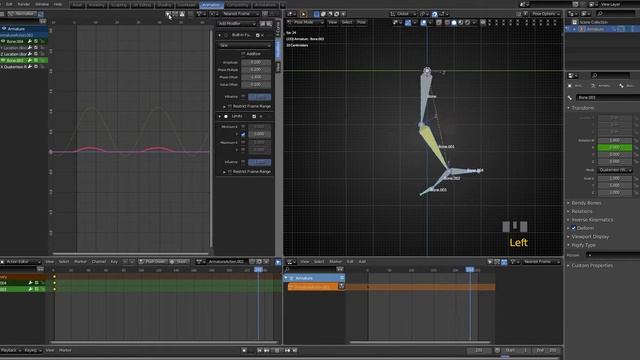Toggle the checked Minimum Y checkbox in Limits
The height and width of the screenshot is (360, 640).
tap(243, 134)
